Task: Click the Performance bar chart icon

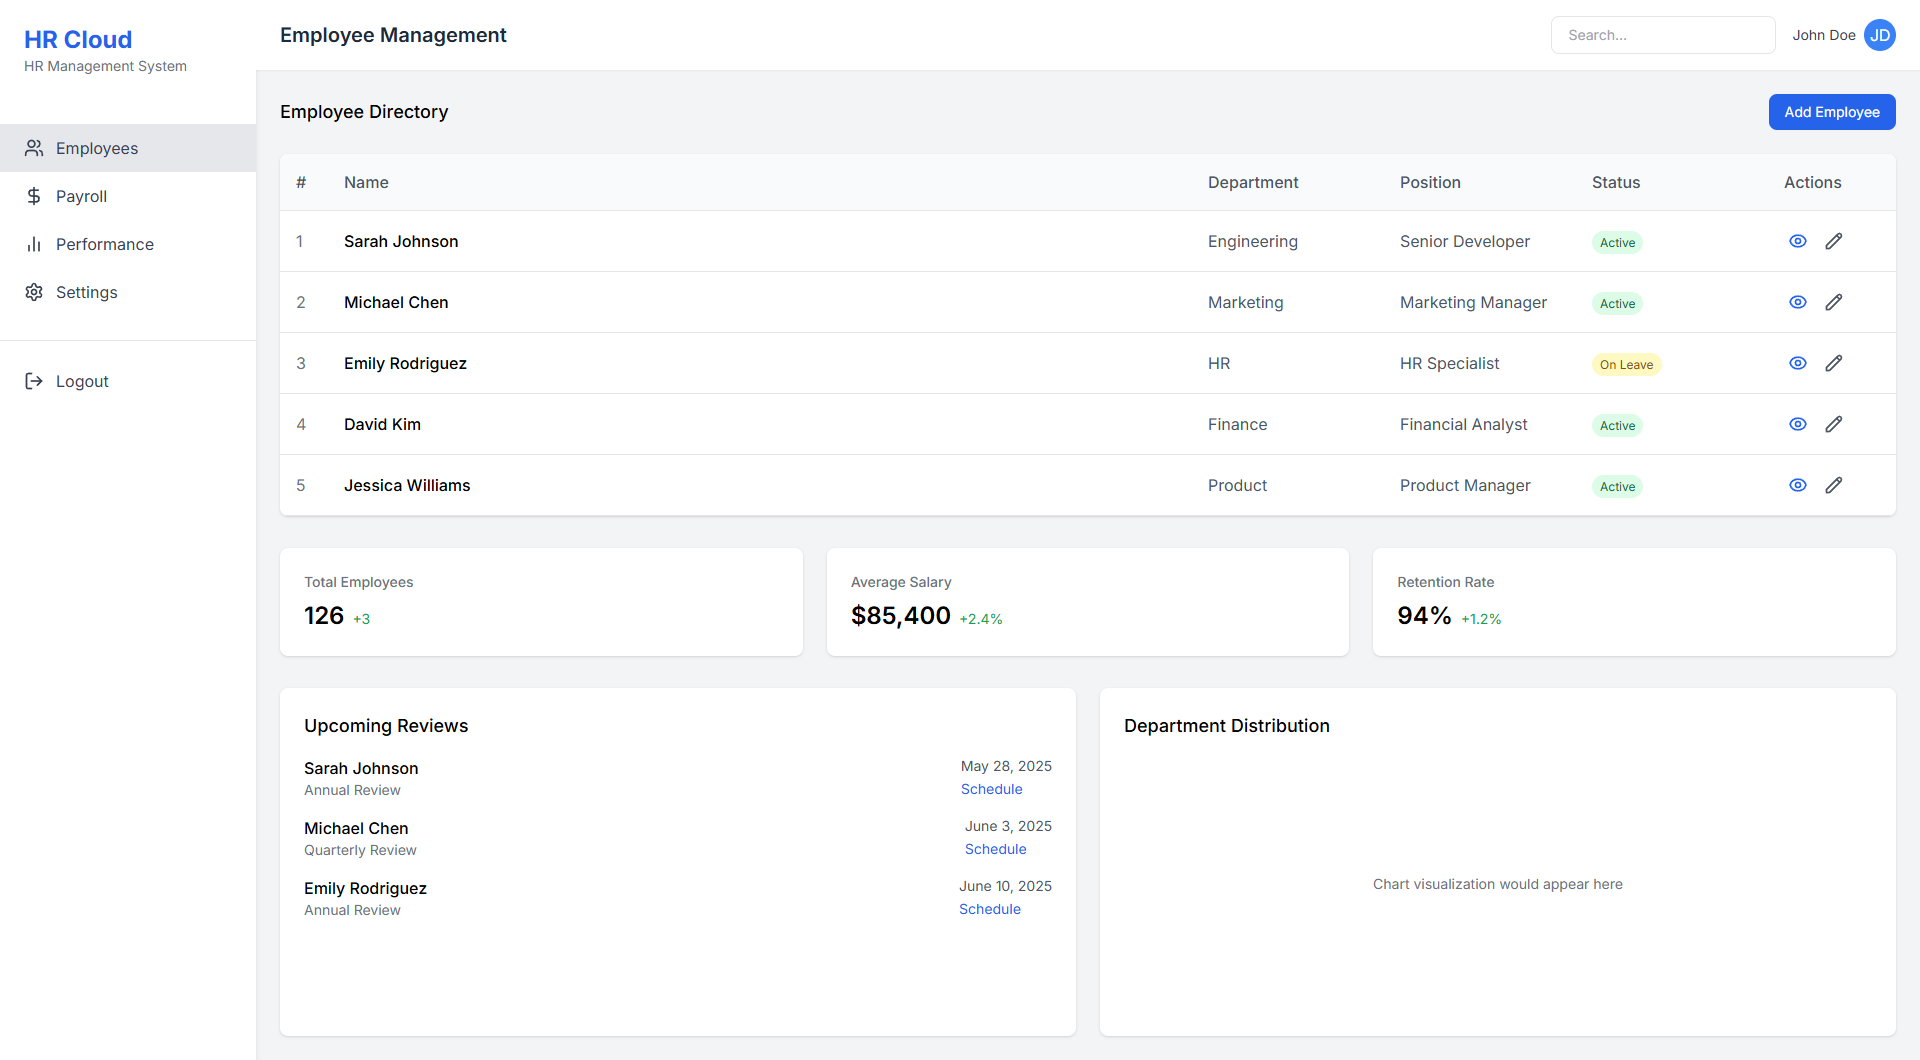Action: coord(34,244)
